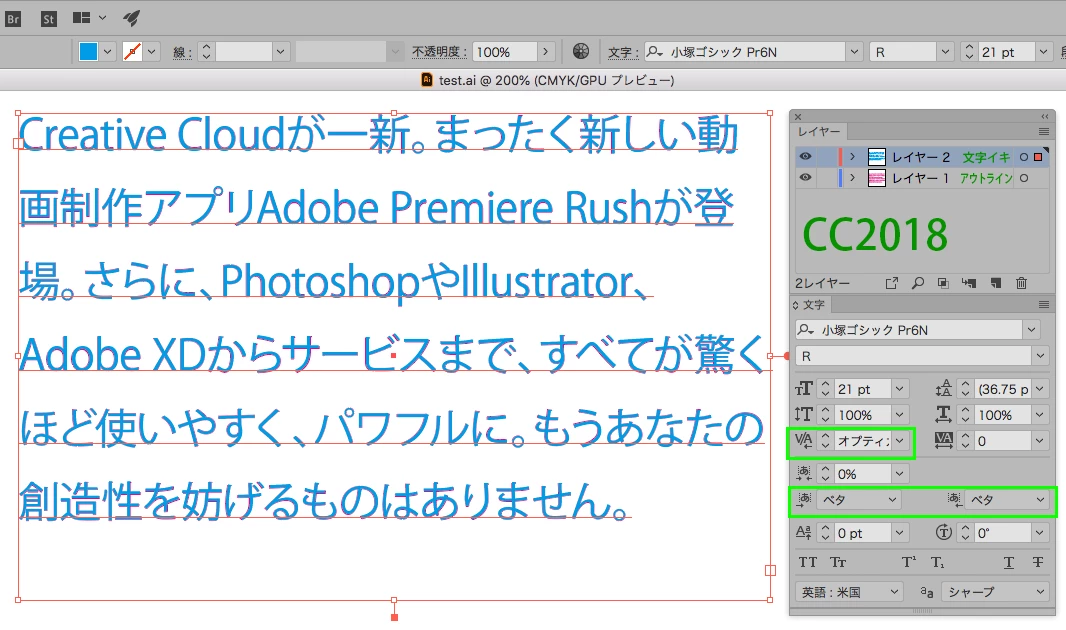Click make/release clipping mask icon
The image size is (1066, 630).
coord(943,283)
